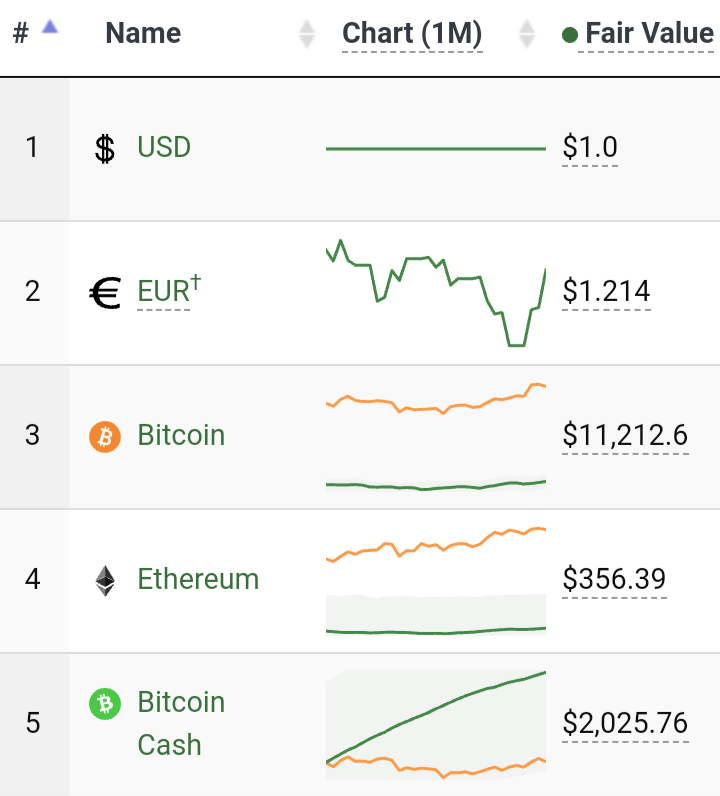Click the green Bitcoin Cash logo icon
The width and height of the screenshot is (720, 796).
(x=105, y=704)
